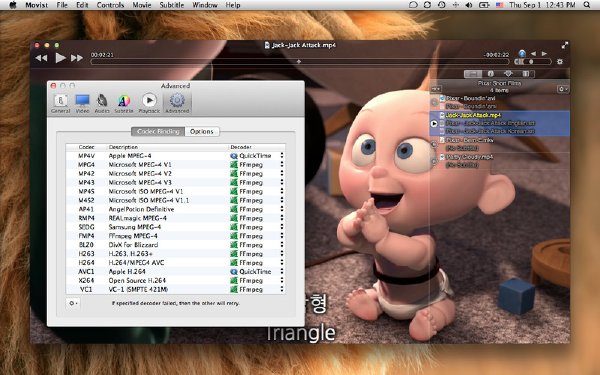The image size is (600, 375).
Task: Open the Subtitle menu in menu bar
Action: [171, 5]
